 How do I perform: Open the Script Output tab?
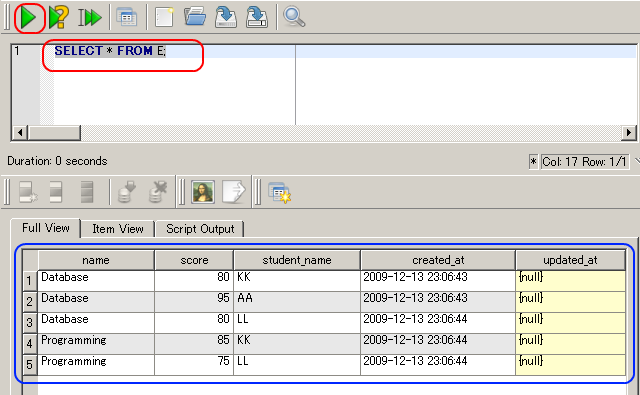point(200,229)
